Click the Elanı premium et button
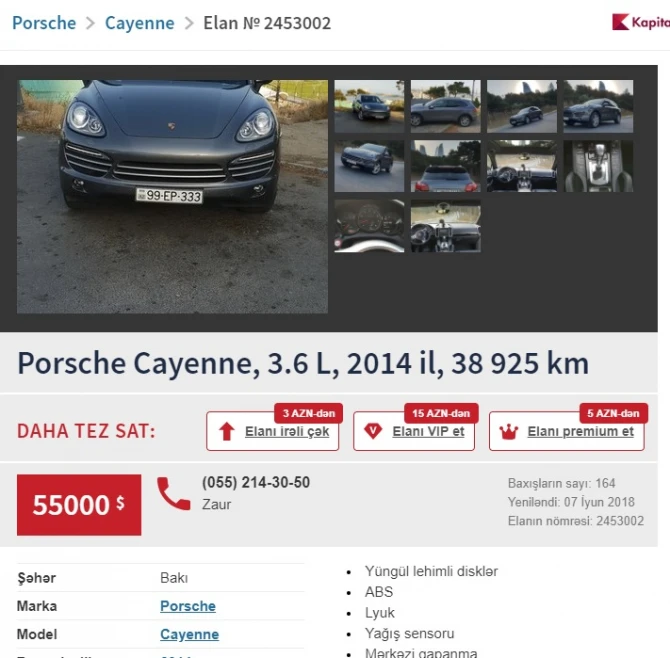The height and width of the screenshot is (658, 670). 567,431
